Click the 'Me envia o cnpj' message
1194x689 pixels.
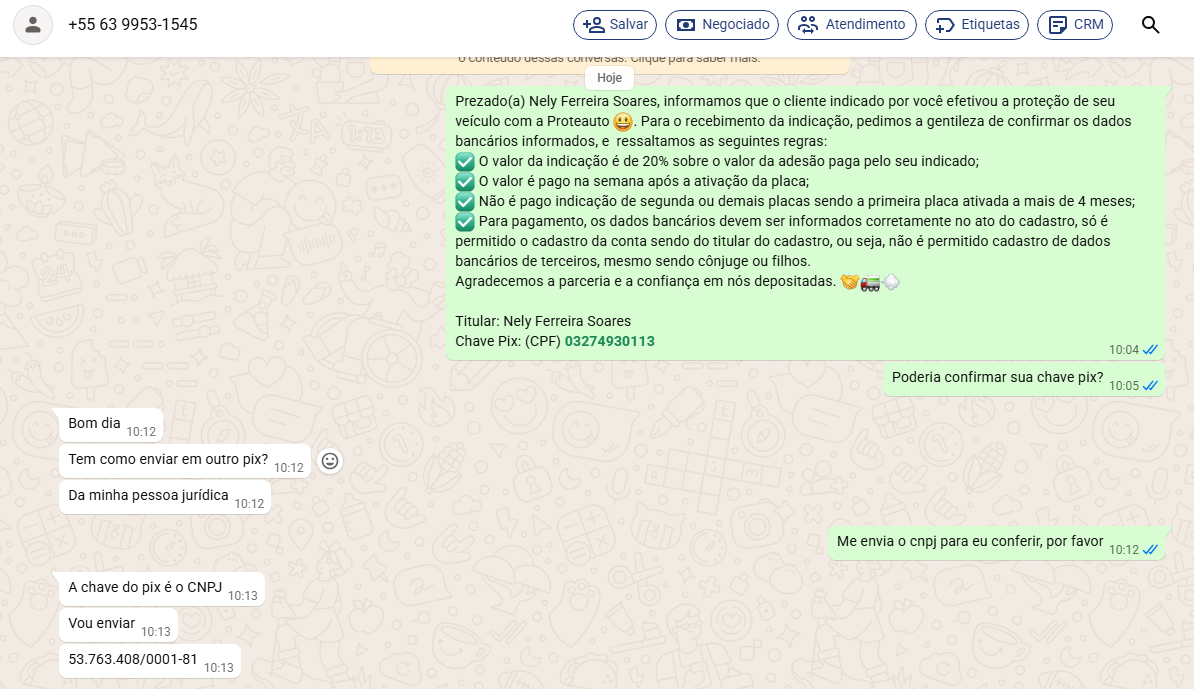969,542
